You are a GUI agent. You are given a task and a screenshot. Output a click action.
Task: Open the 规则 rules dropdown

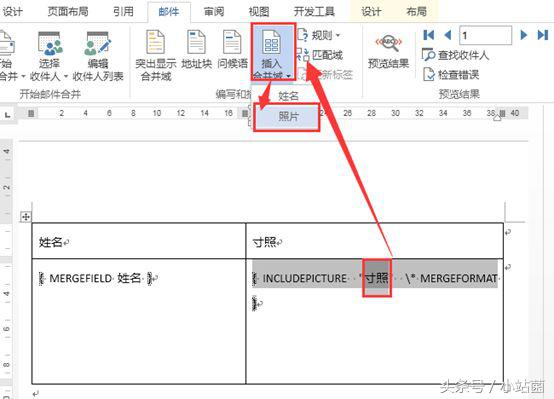point(319,35)
